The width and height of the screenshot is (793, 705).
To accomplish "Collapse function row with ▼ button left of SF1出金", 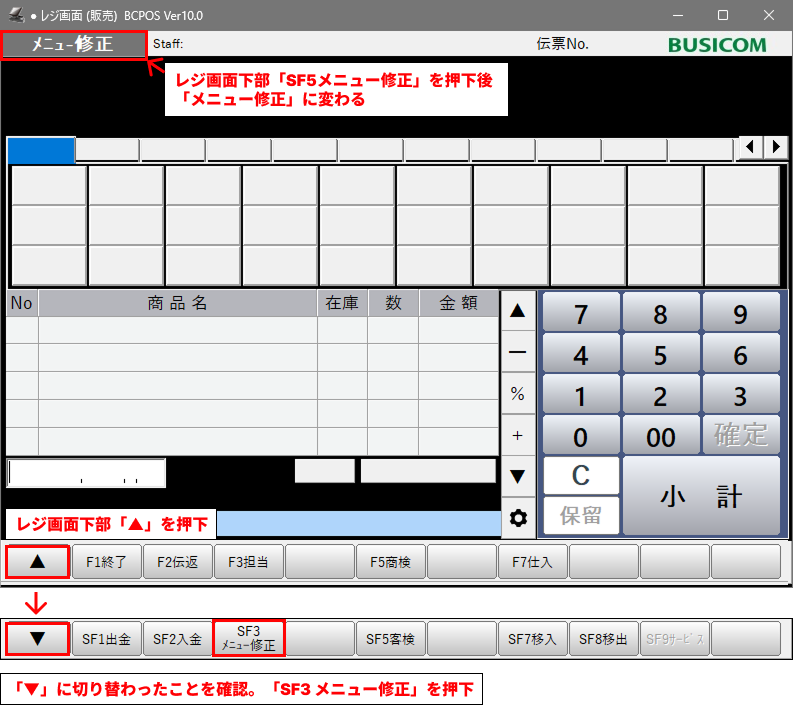I will (x=37, y=638).
